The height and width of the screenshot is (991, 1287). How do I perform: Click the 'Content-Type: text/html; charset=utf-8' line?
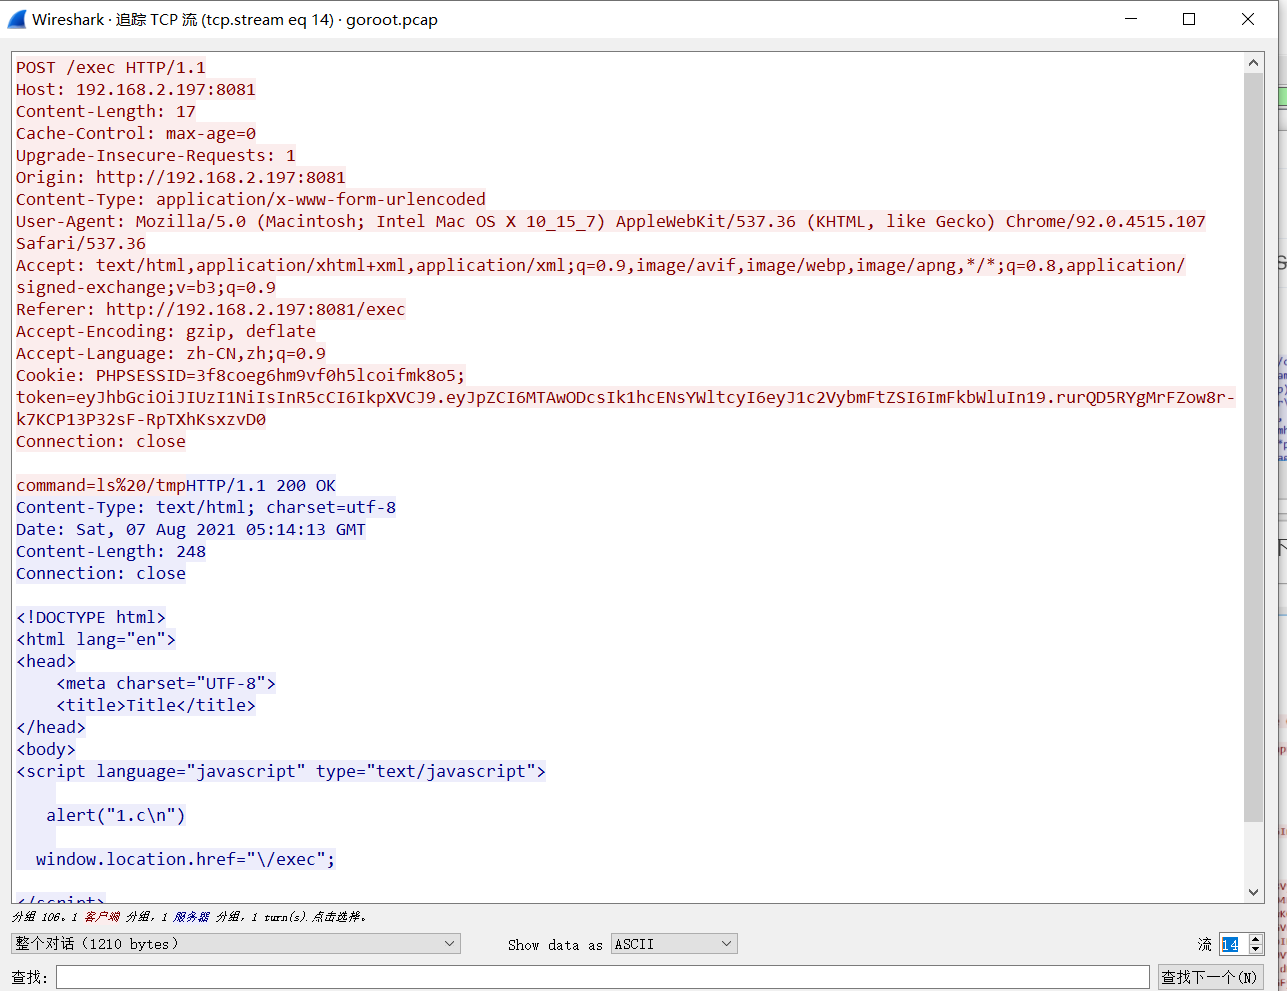[206, 508]
